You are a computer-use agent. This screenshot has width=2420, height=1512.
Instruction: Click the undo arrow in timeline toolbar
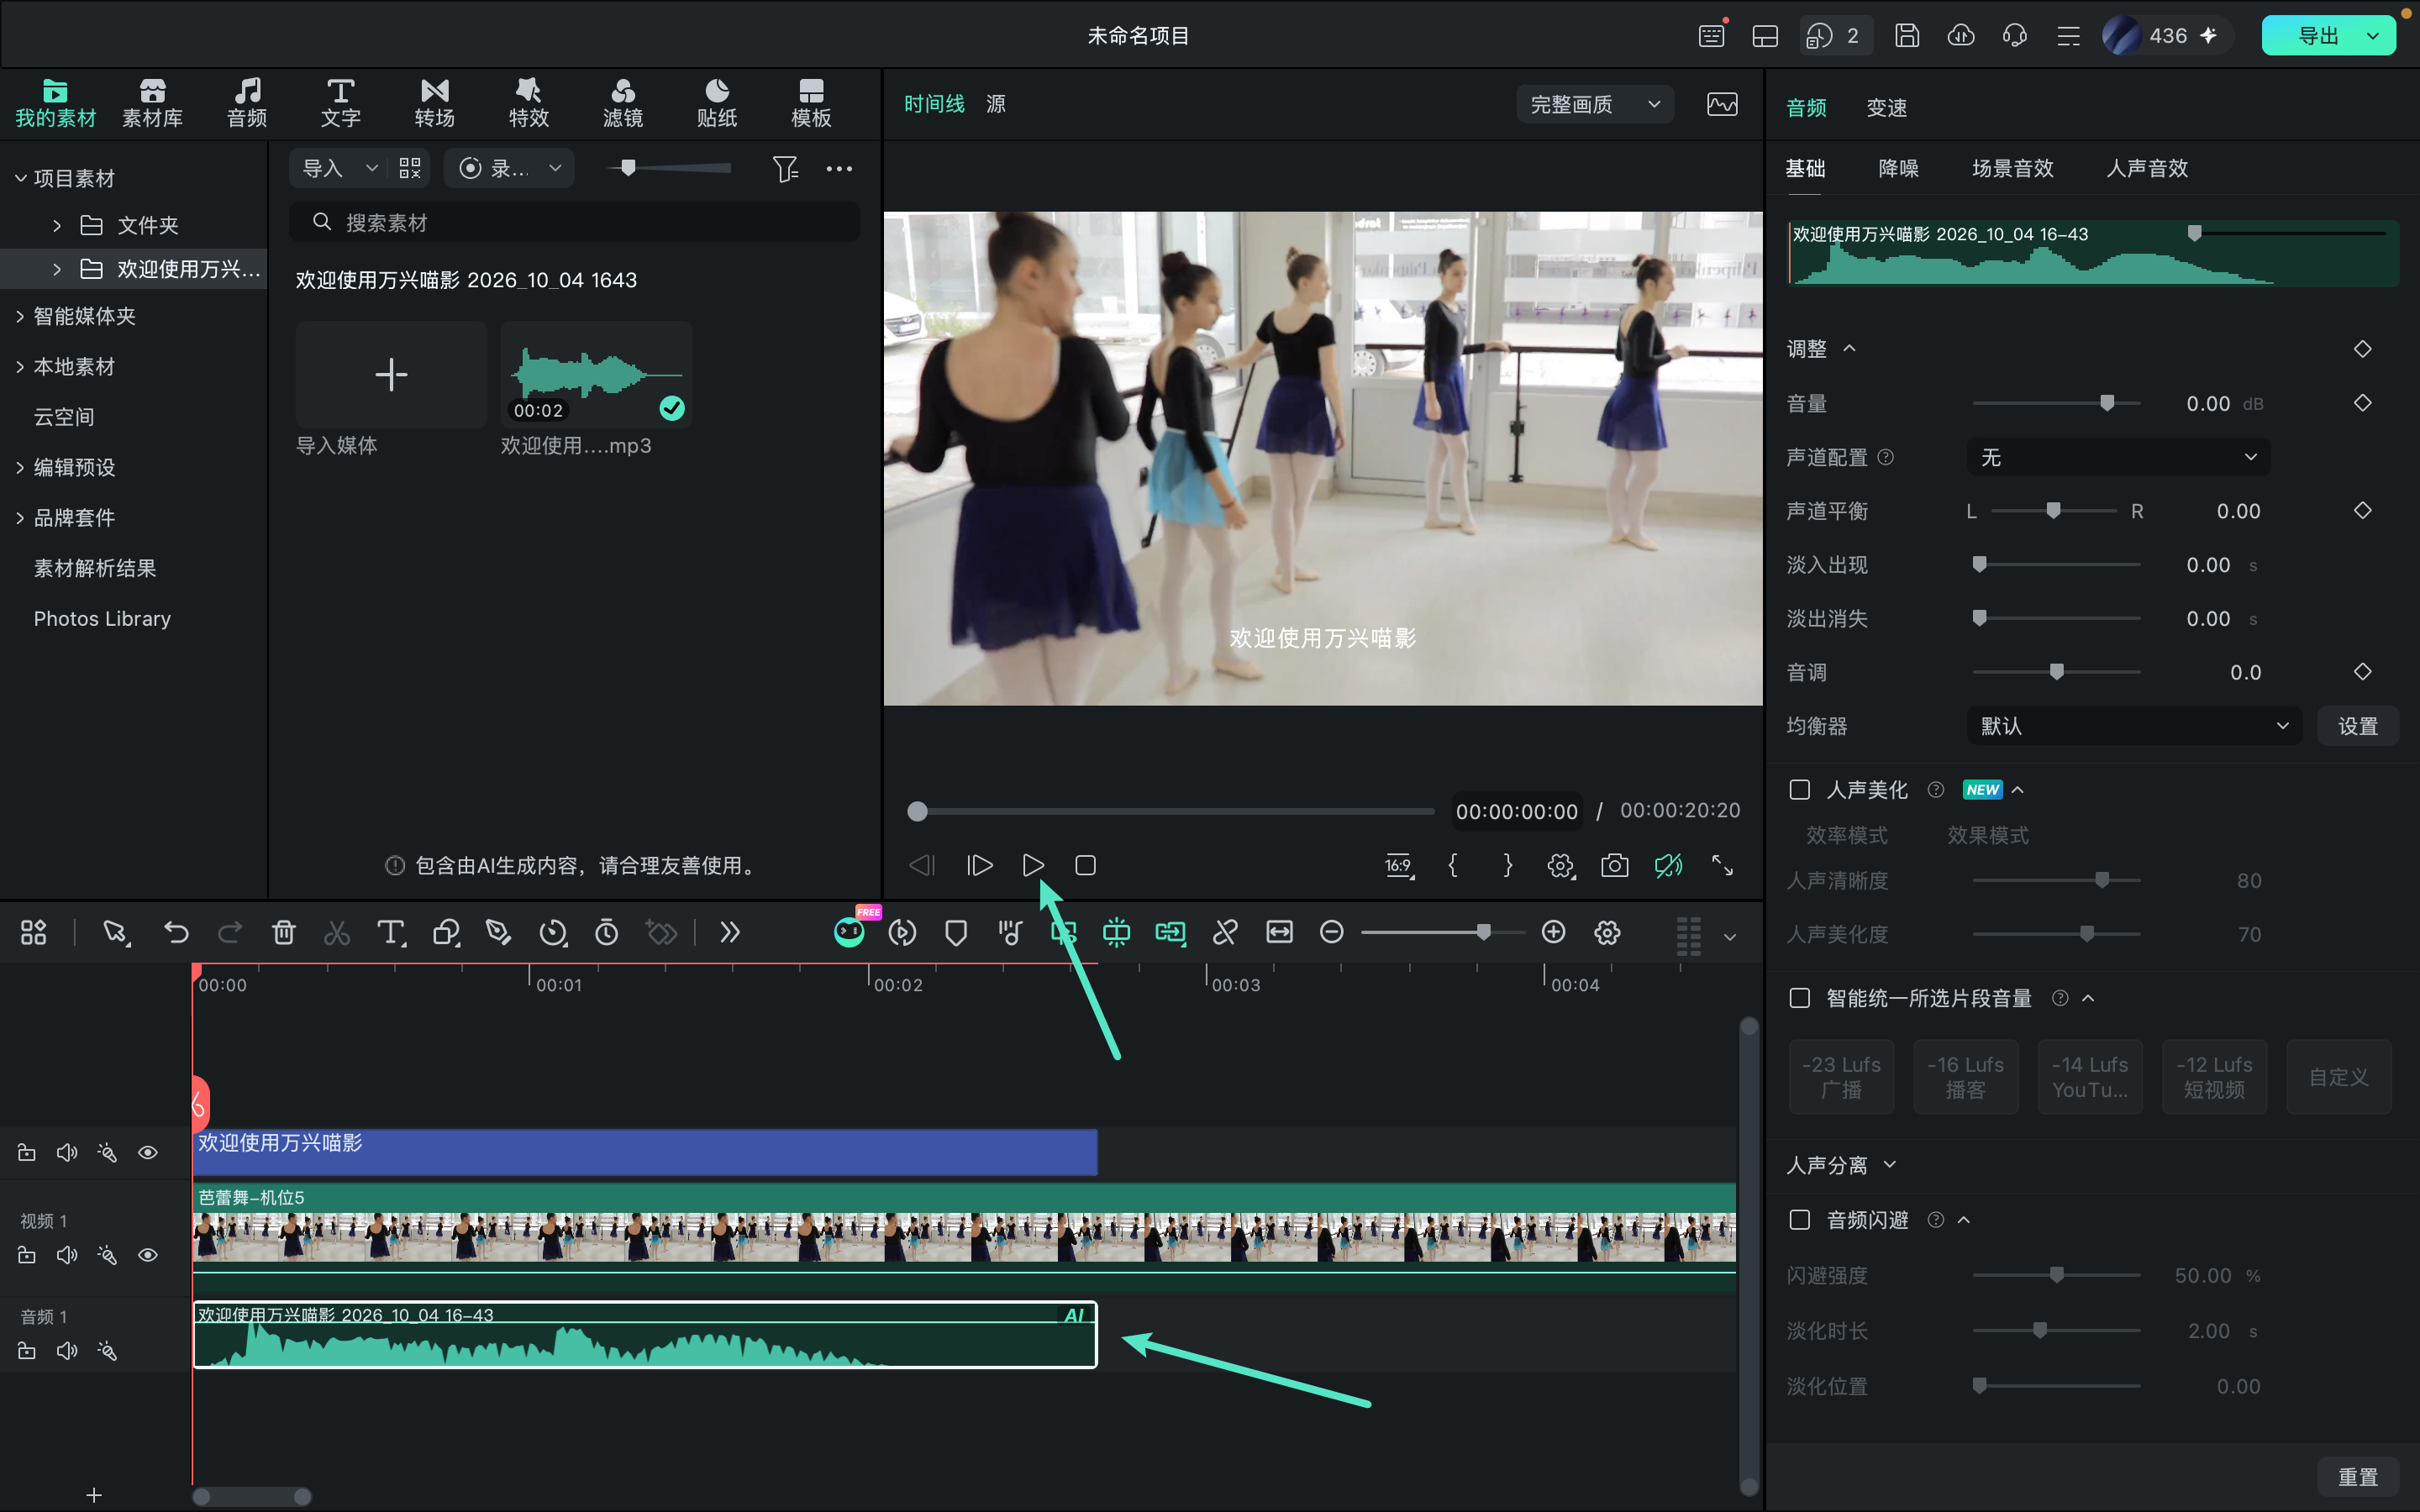point(176,932)
